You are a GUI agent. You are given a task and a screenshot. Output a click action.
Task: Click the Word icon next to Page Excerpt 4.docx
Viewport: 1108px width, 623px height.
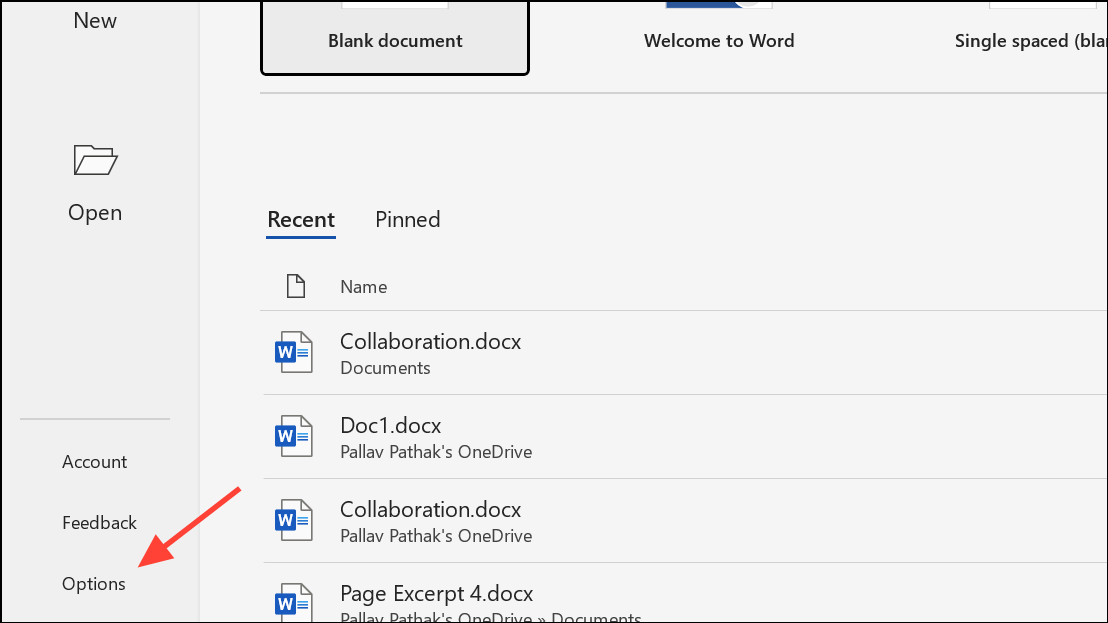[293, 601]
